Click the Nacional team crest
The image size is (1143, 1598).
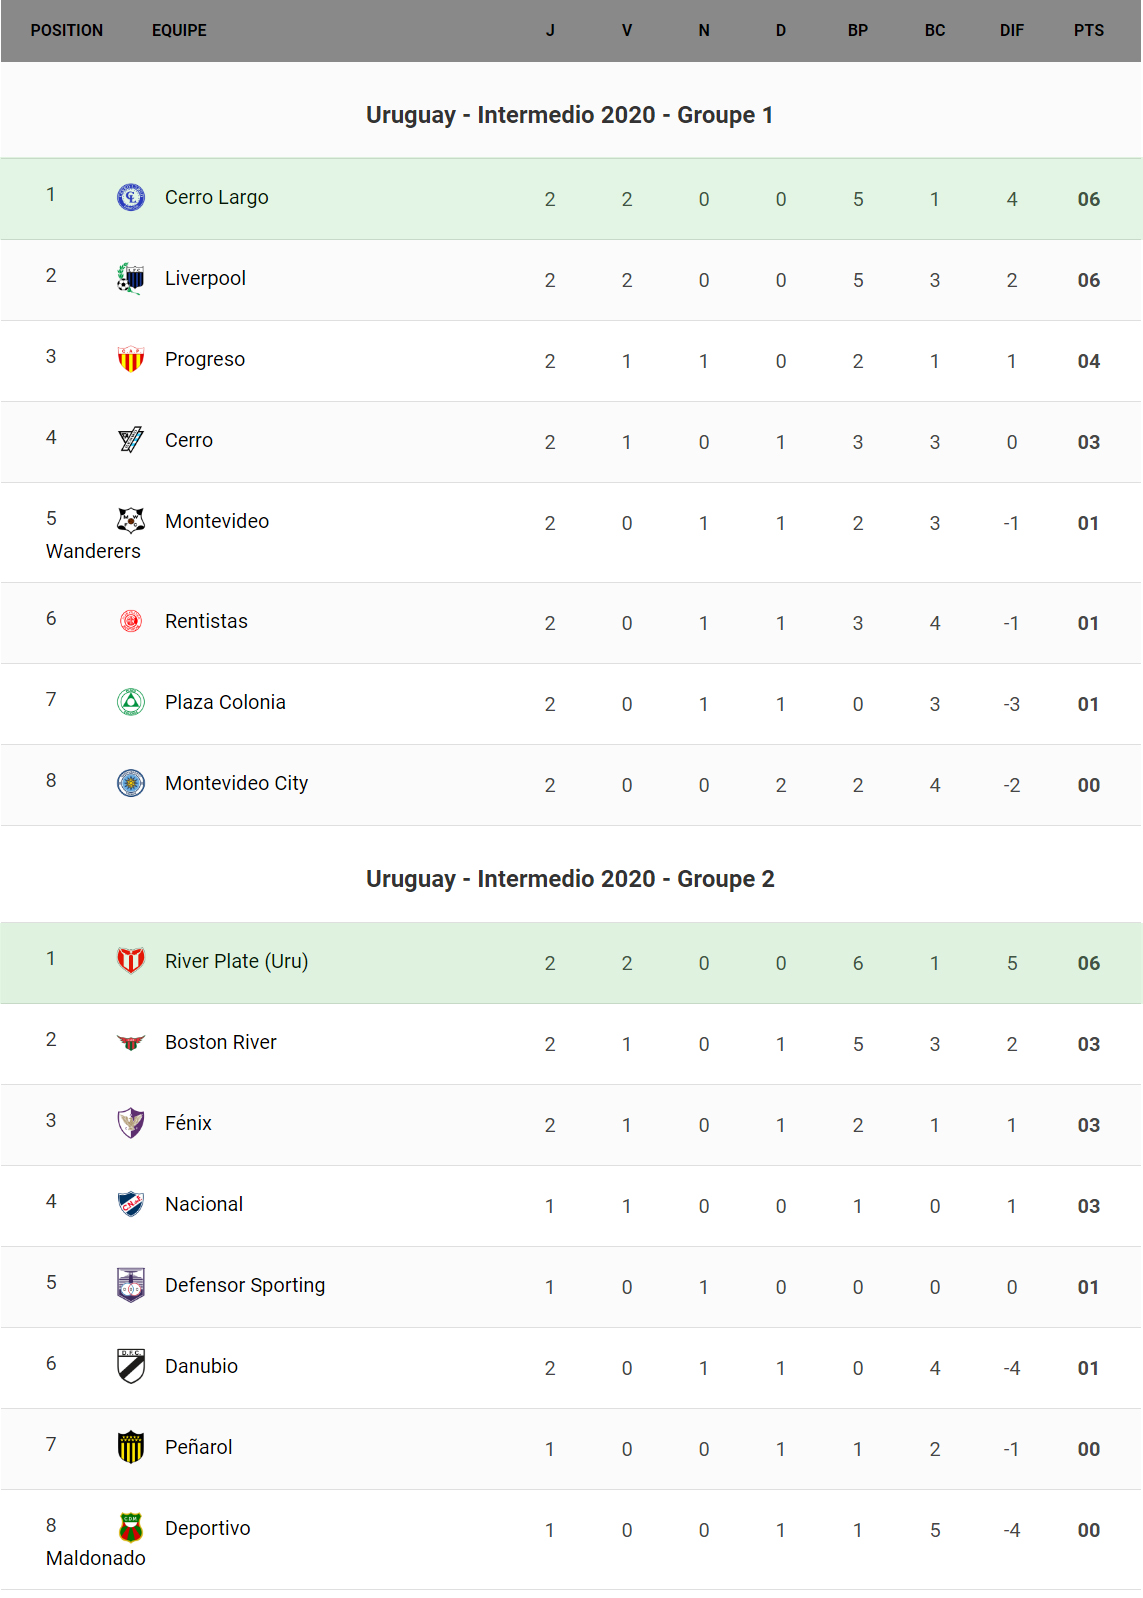131,1204
